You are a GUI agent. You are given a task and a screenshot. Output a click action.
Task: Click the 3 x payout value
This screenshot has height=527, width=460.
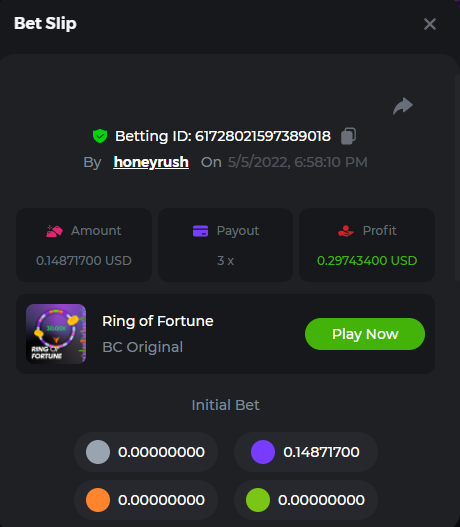point(225,261)
